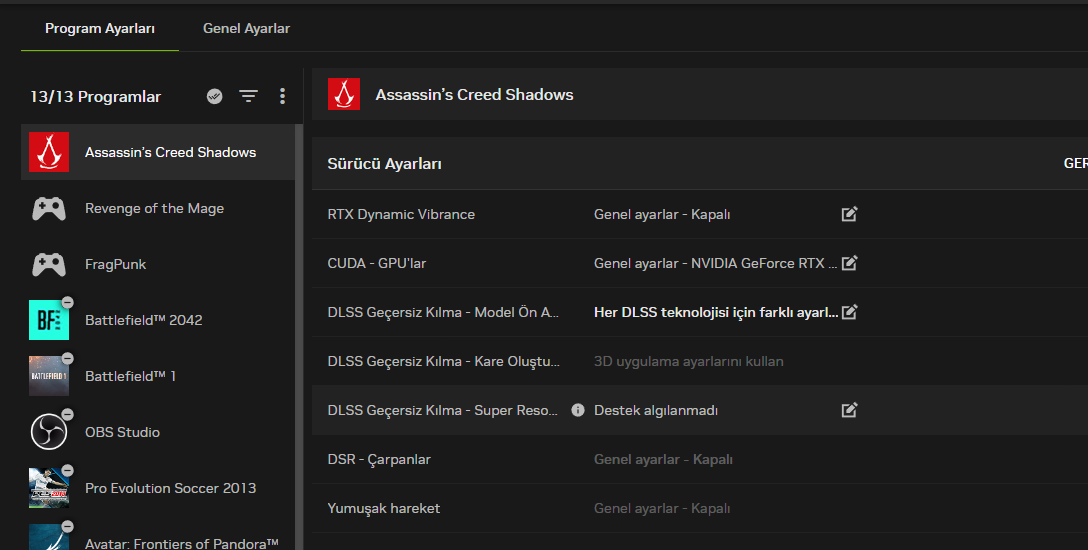Click the FragPunk gamepad icon
Image resolution: width=1088 pixels, height=550 pixels.
(49, 264)
